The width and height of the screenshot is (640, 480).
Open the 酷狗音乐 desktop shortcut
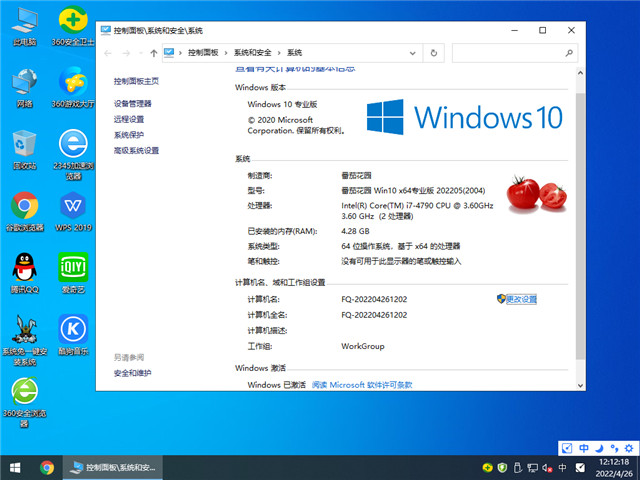point(72,328)
